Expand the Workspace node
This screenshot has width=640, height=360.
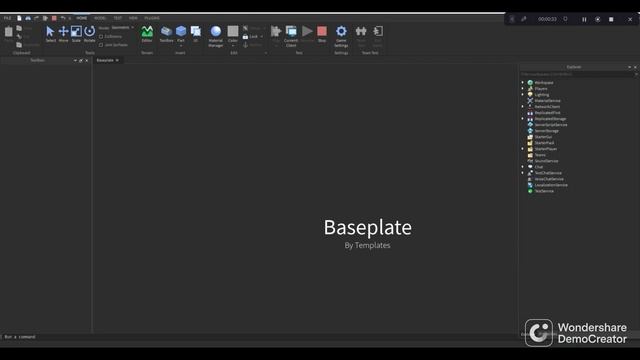coord(522,82)
